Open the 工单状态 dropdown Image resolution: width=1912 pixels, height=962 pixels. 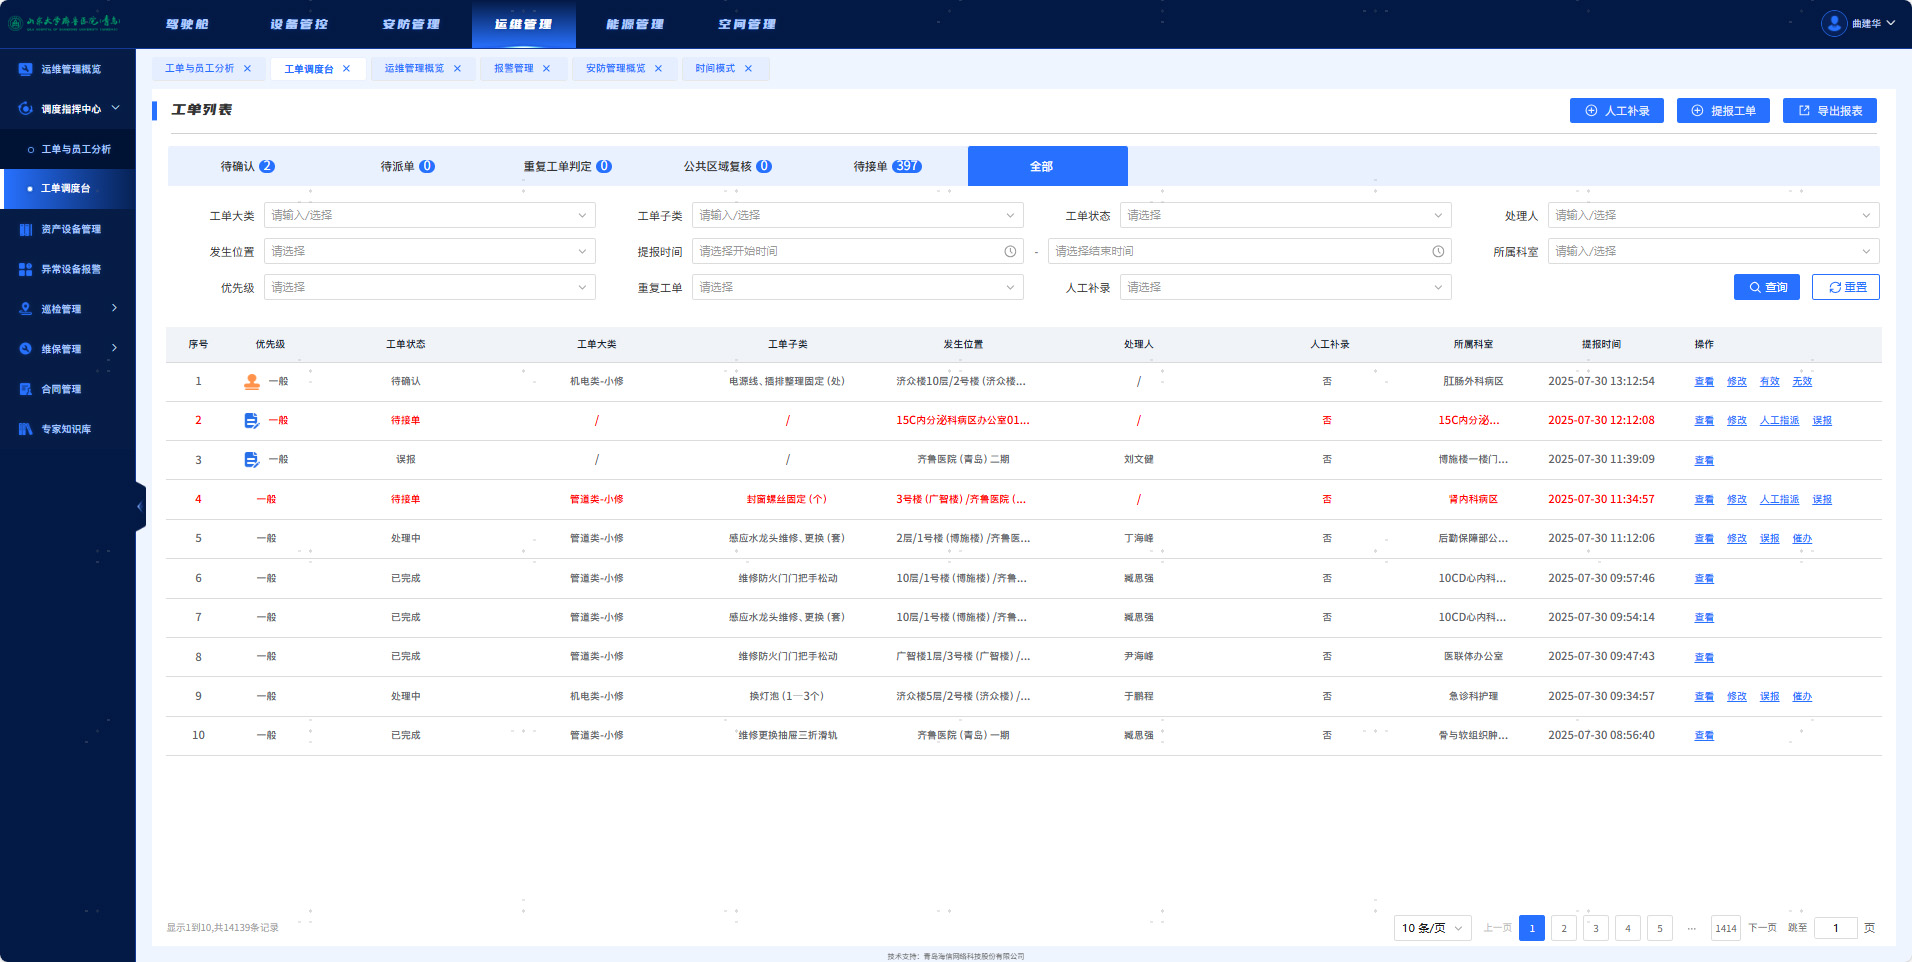click(1286, 215)
